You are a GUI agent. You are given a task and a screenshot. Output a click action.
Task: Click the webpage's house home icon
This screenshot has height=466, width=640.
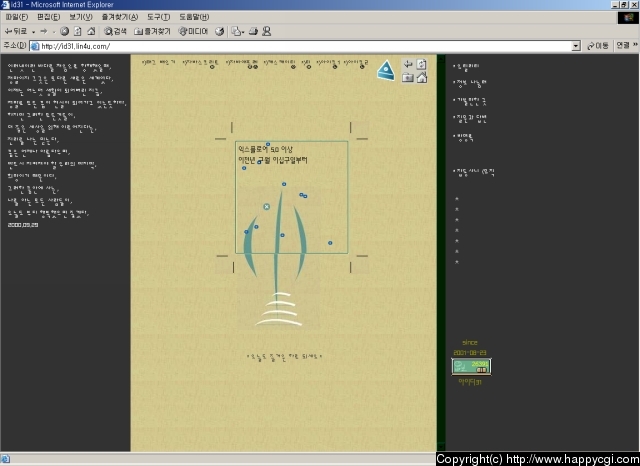[422, 77]
